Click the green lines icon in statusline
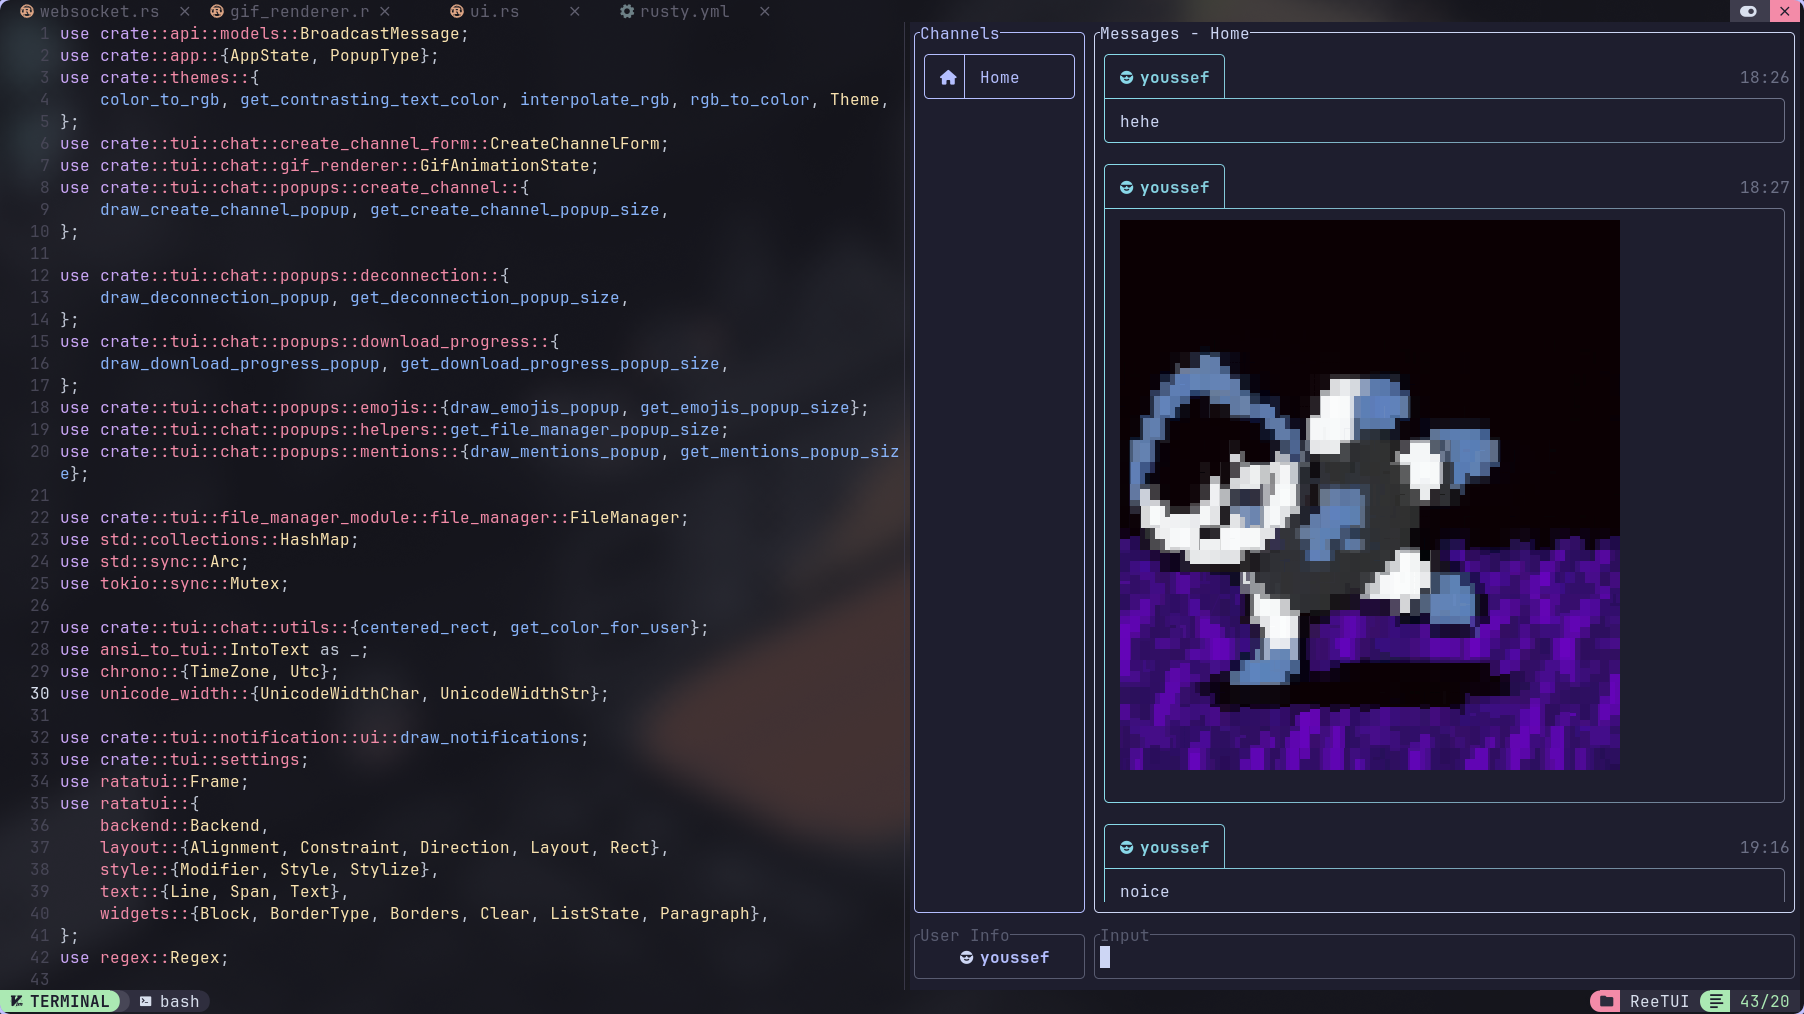1804x1014 pixels. [x=1715, y=1001]
